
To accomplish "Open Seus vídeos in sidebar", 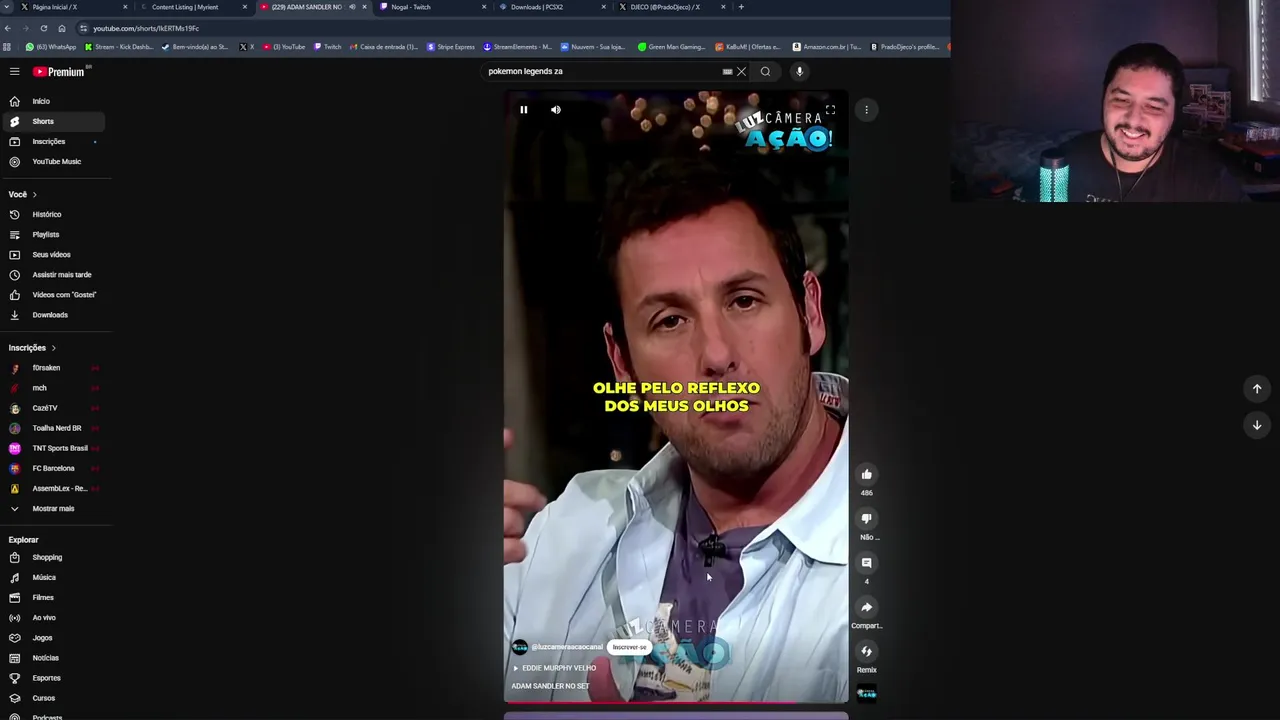I will (52, 254).
